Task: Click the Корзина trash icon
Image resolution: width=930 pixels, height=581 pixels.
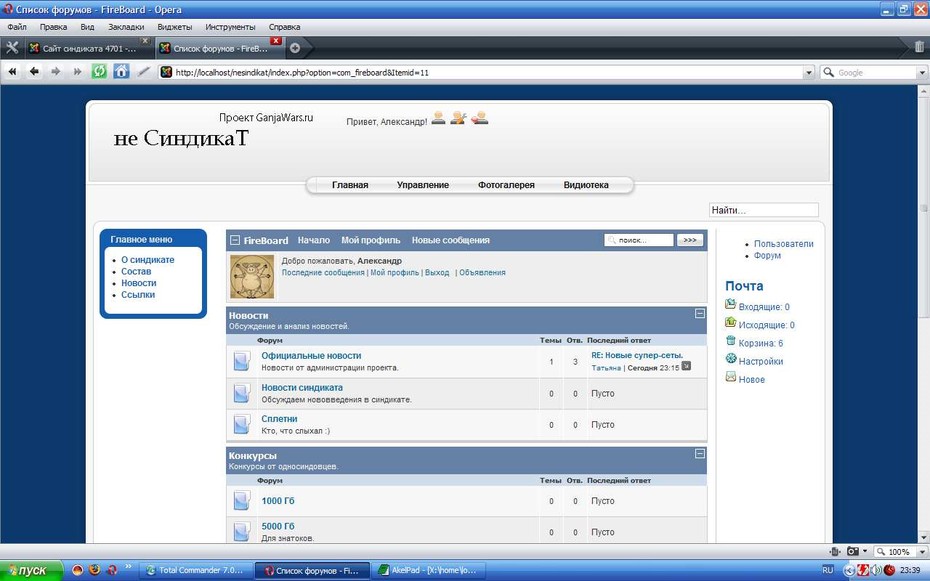Action: [731, 341]
